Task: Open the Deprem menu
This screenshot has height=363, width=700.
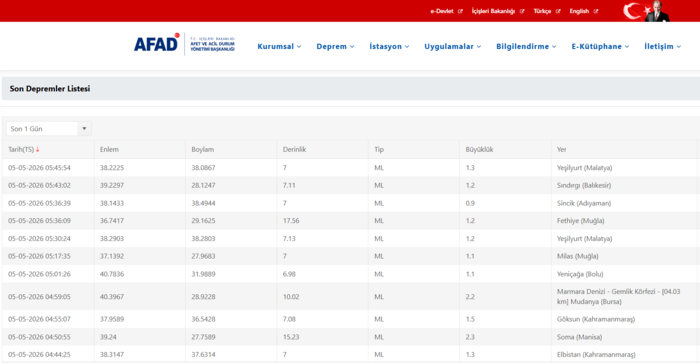Action: [335, 46]
